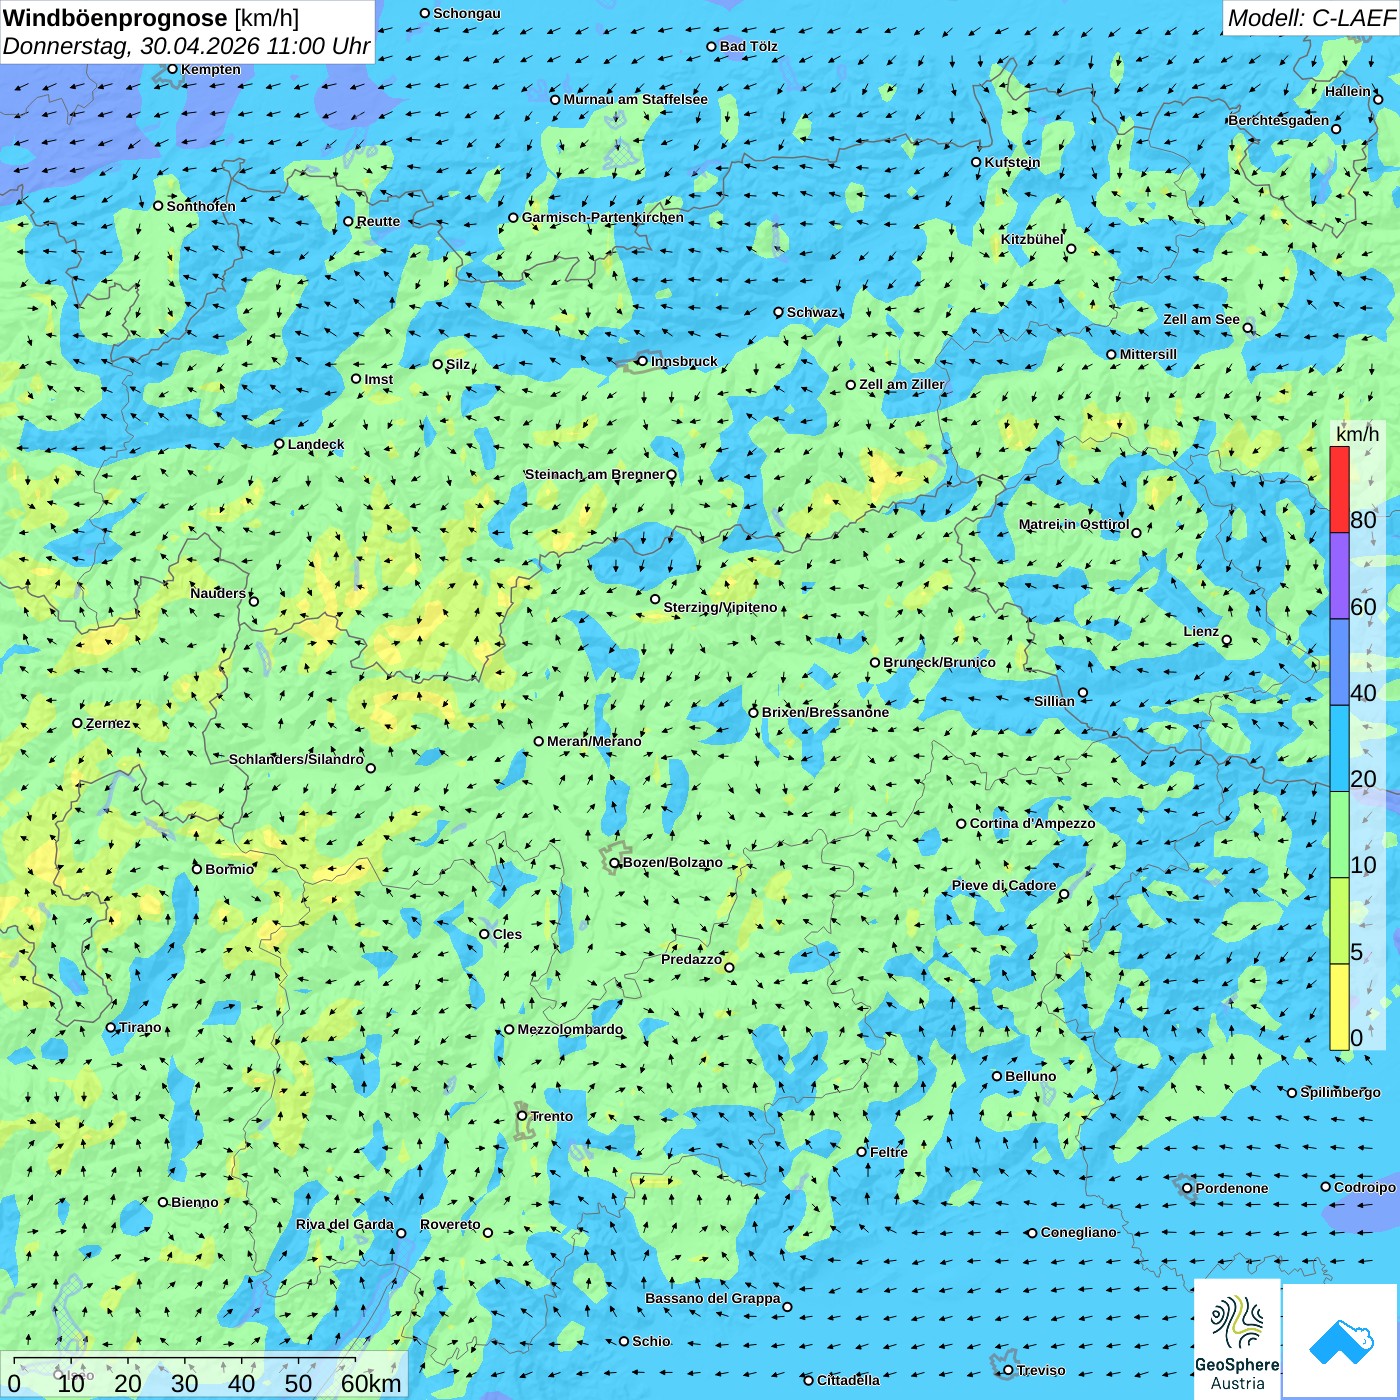
Task: Click the Sonthofen city marker
Action: [158, 206]
